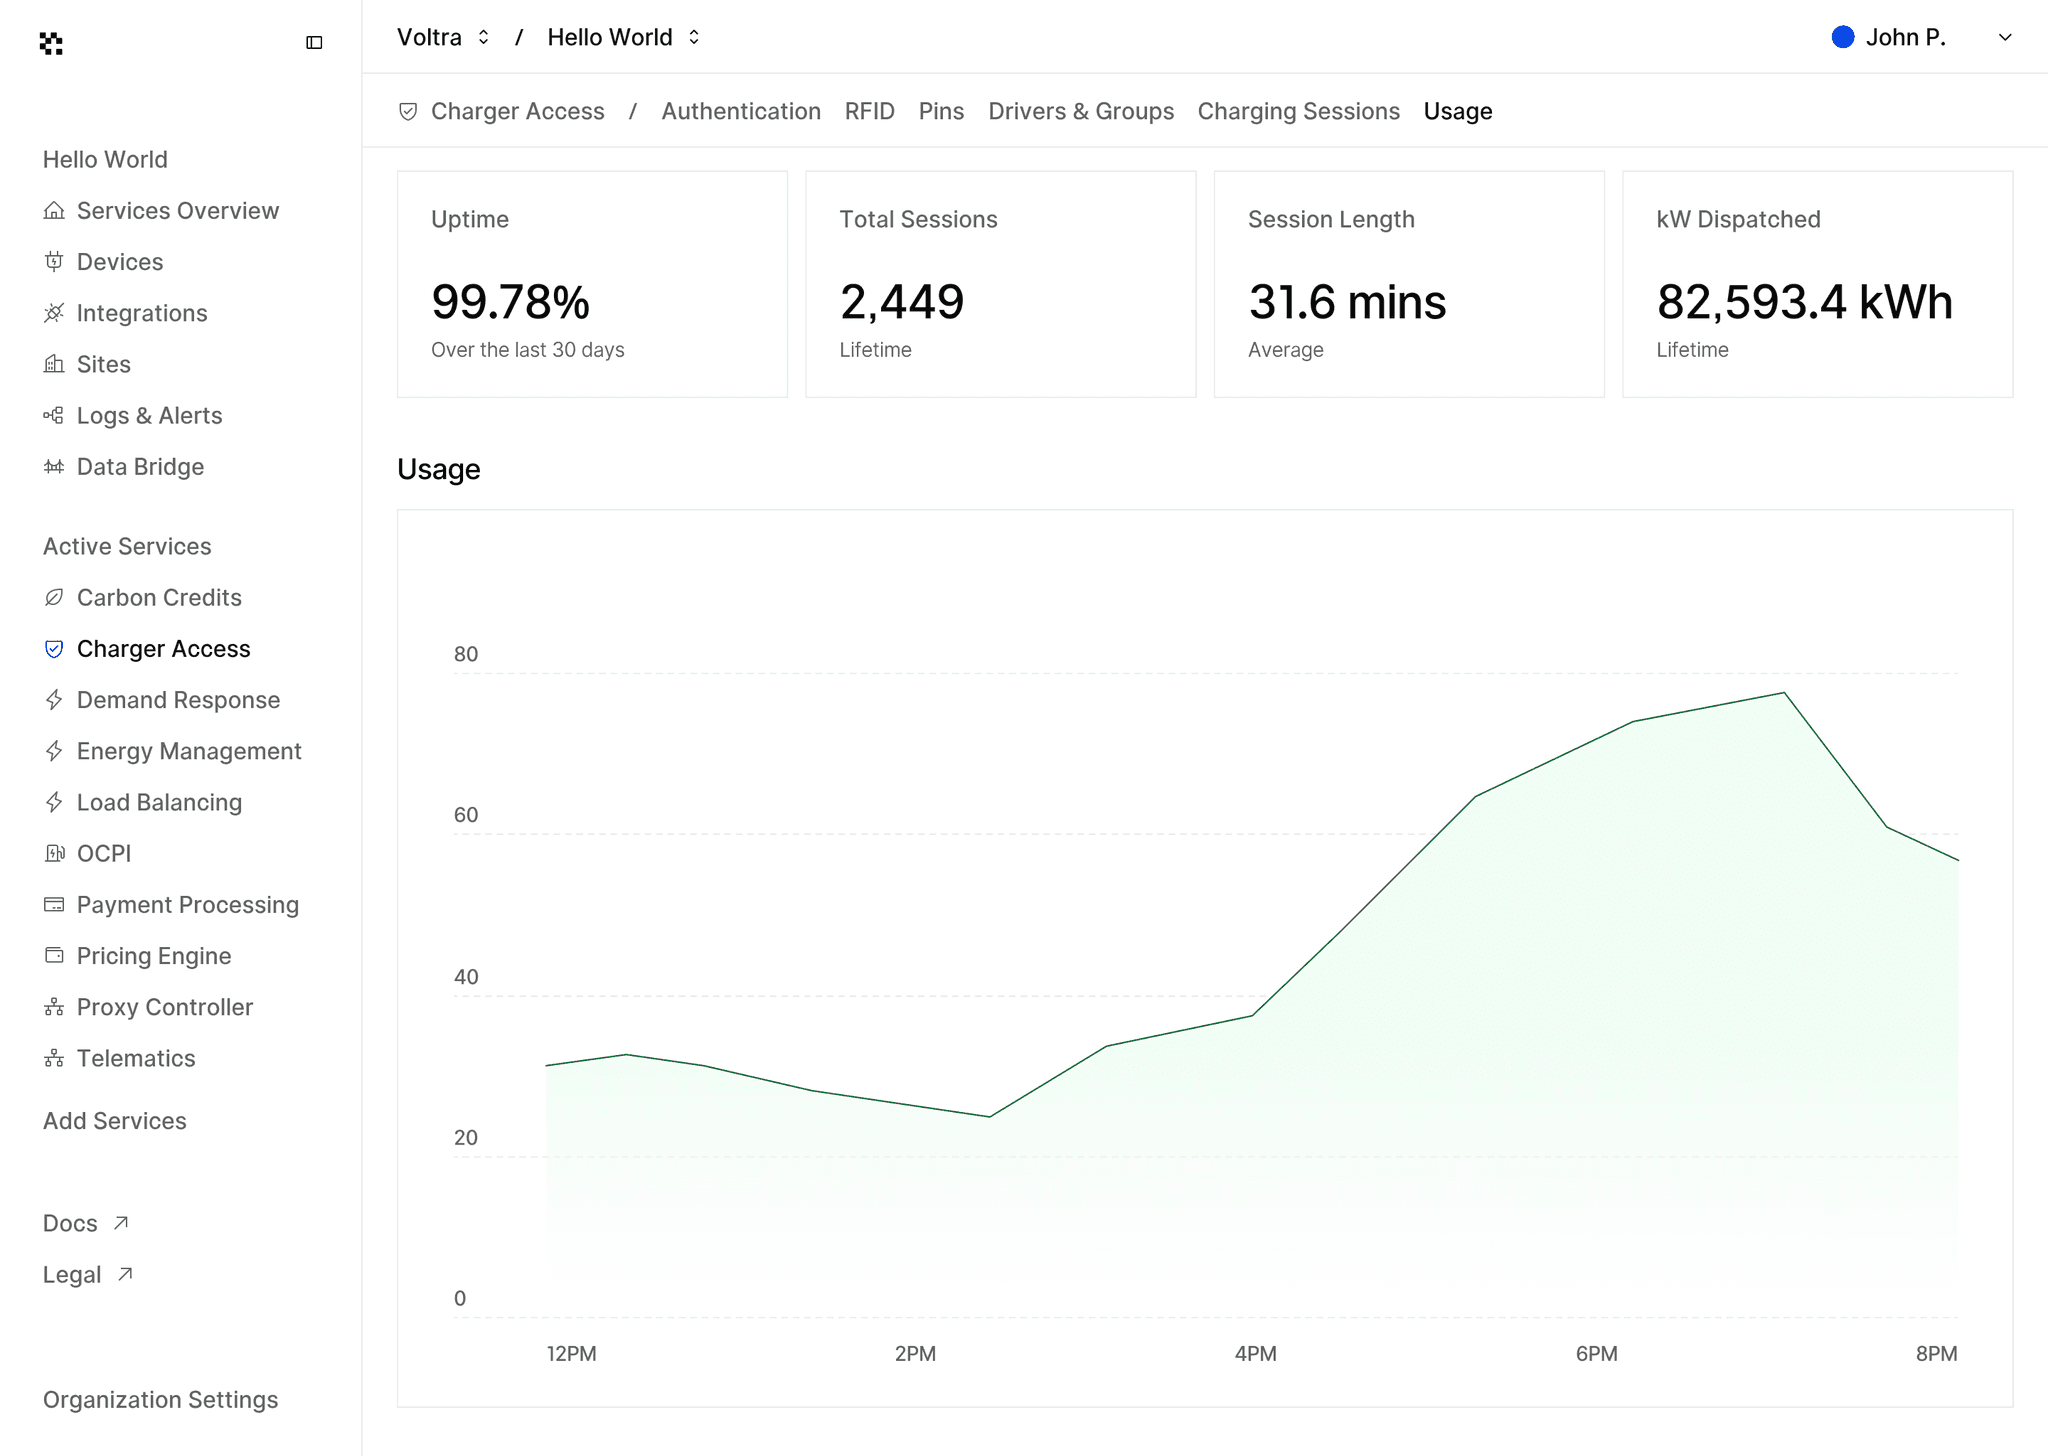The height and width of the screenshot is (1456, 2048).
Task: Click the Telematics network icon
Action: 54,1058
